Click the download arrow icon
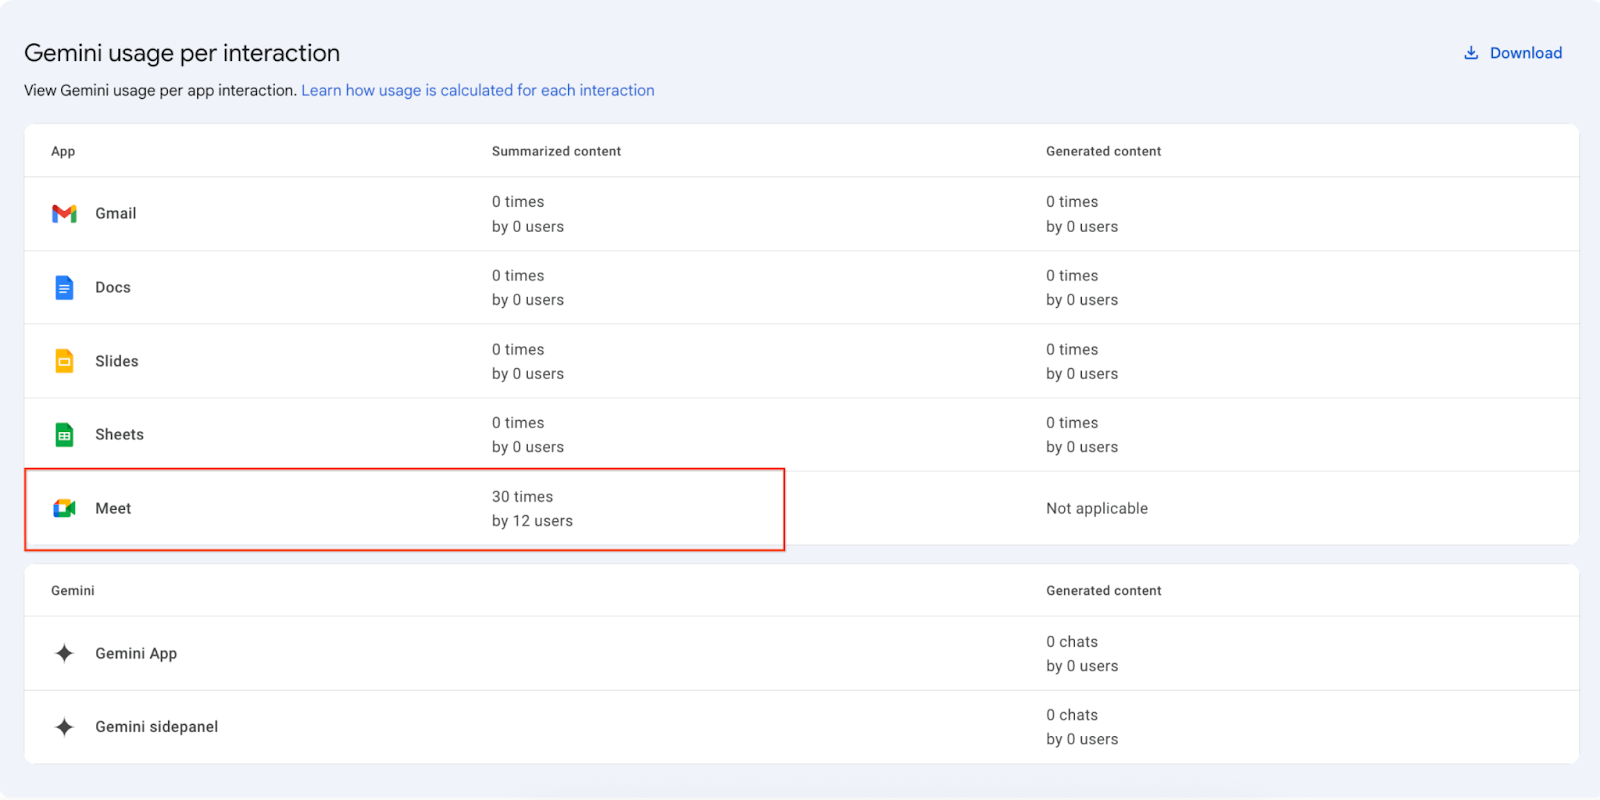This screenshot has height=800, width=1600. [x=1471, y=53]
